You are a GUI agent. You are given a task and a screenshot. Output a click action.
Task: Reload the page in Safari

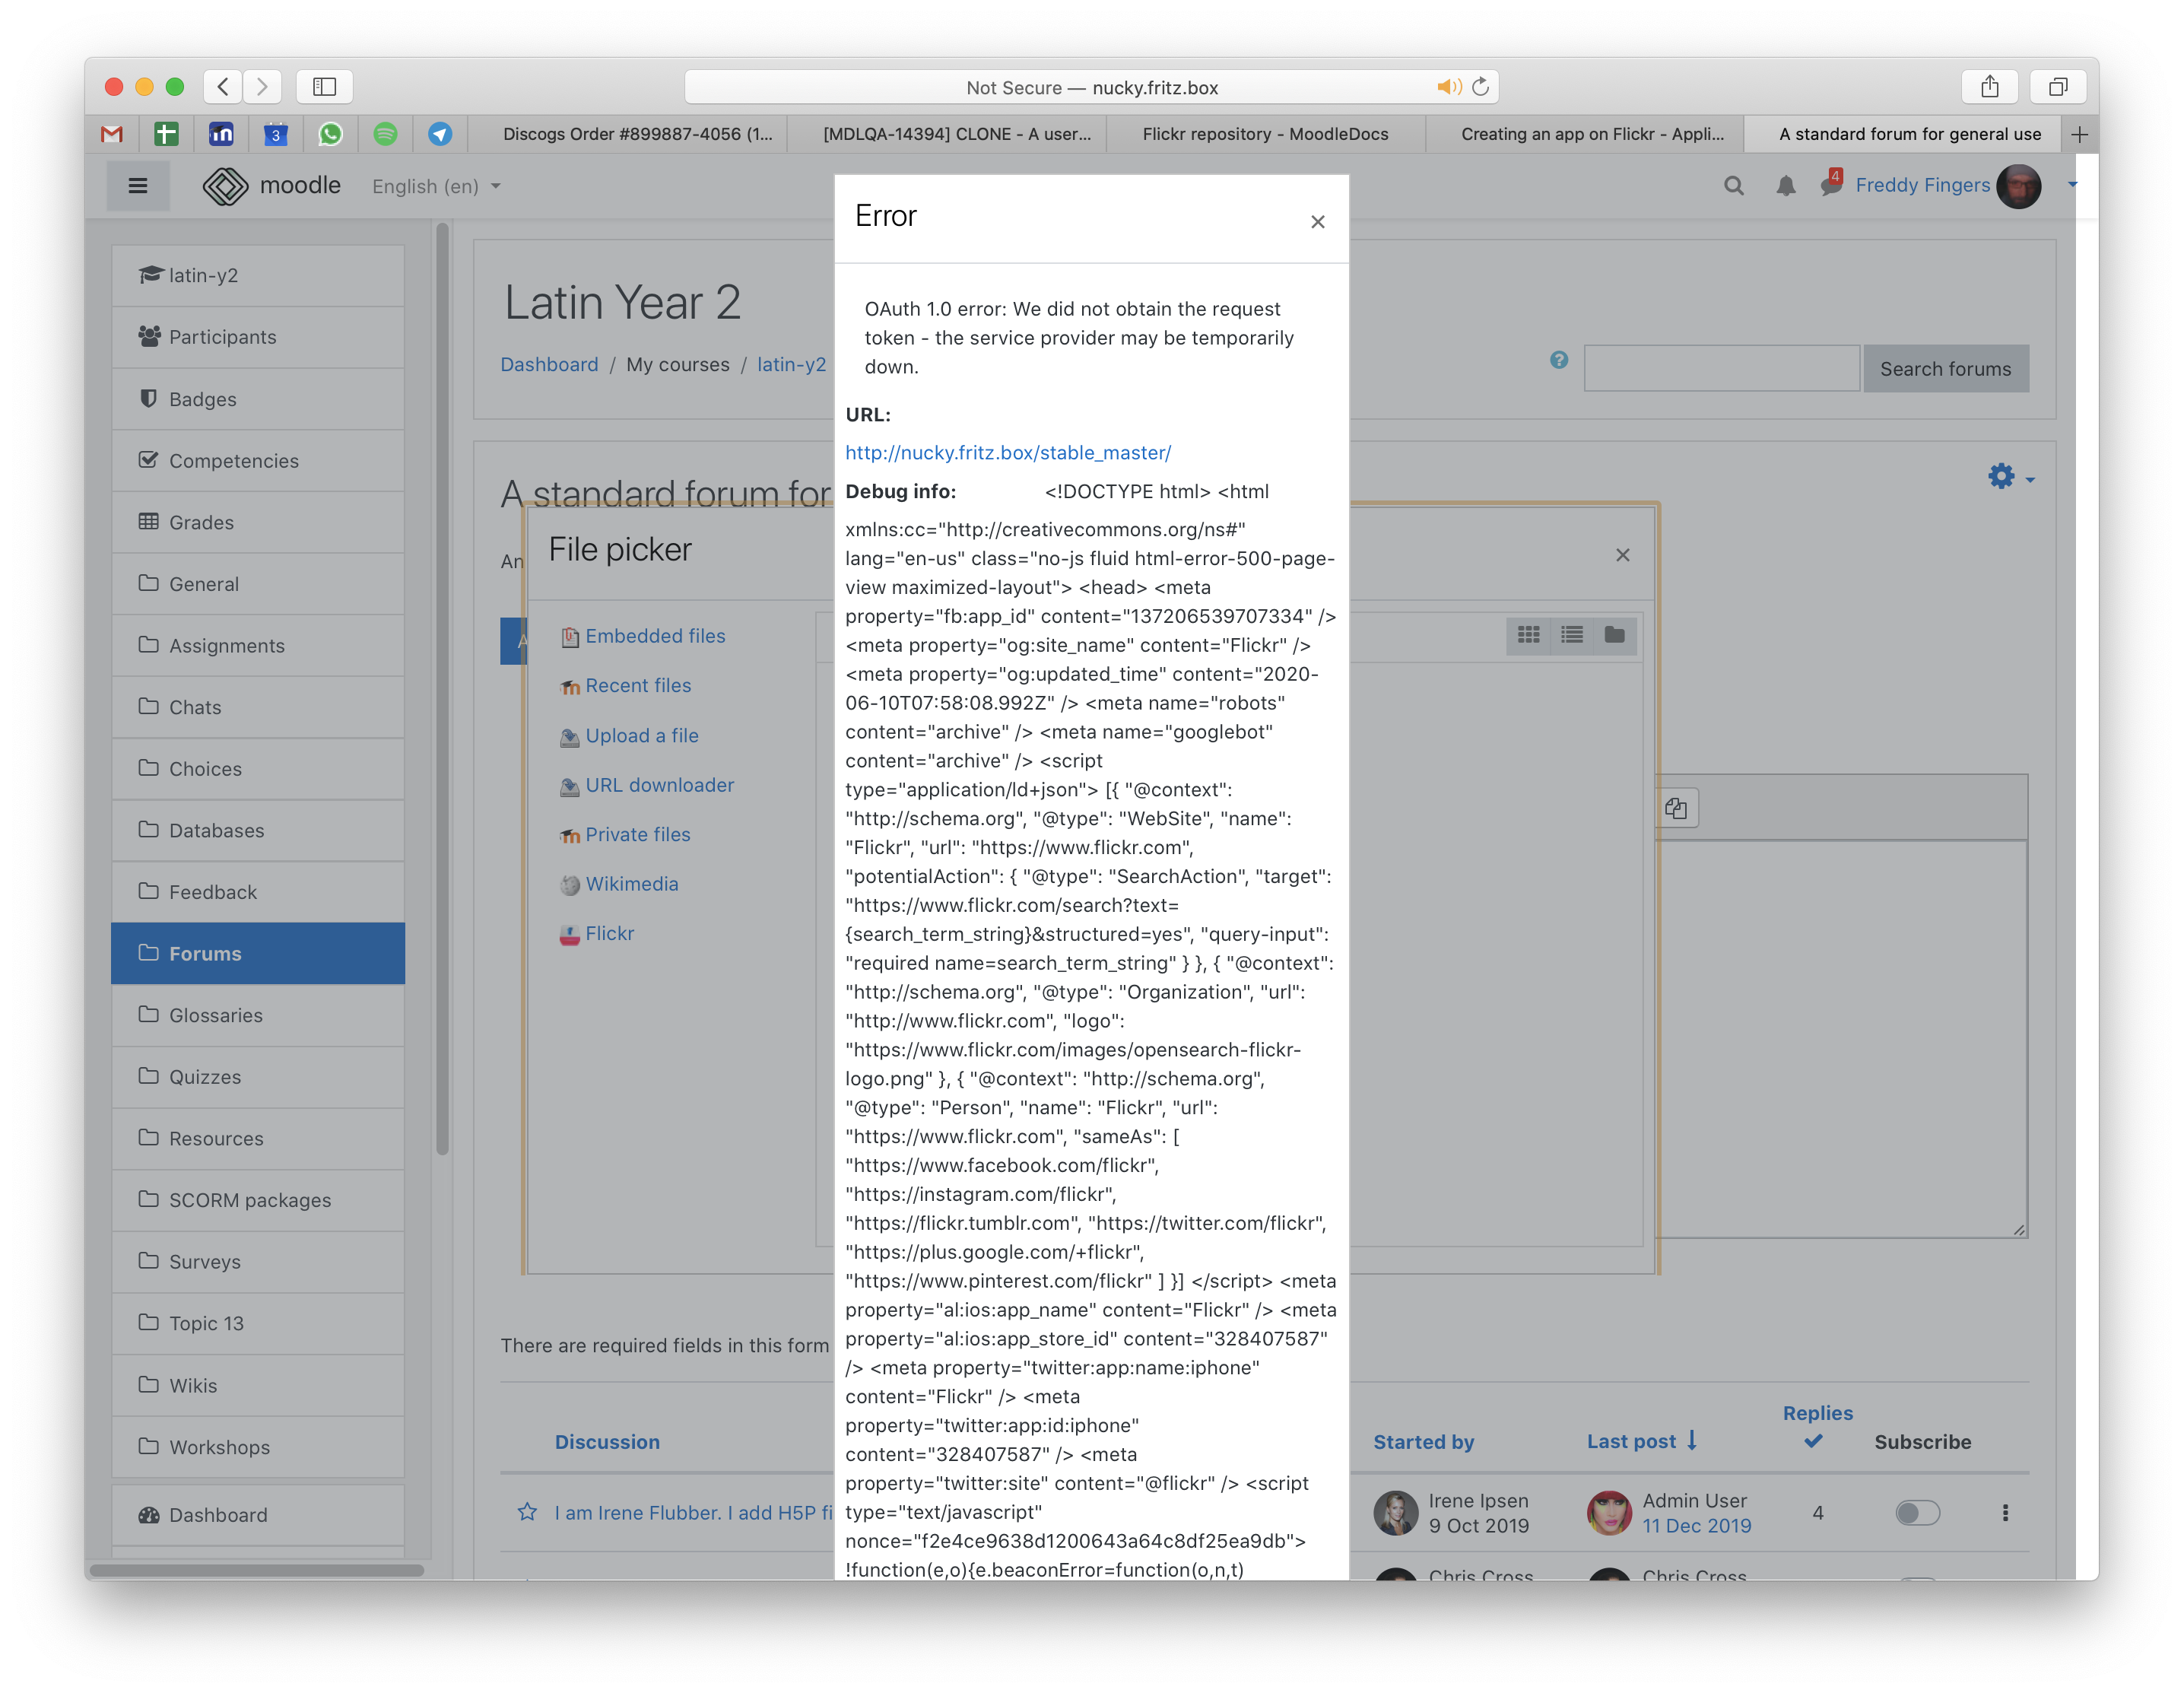coord(1480,87)
